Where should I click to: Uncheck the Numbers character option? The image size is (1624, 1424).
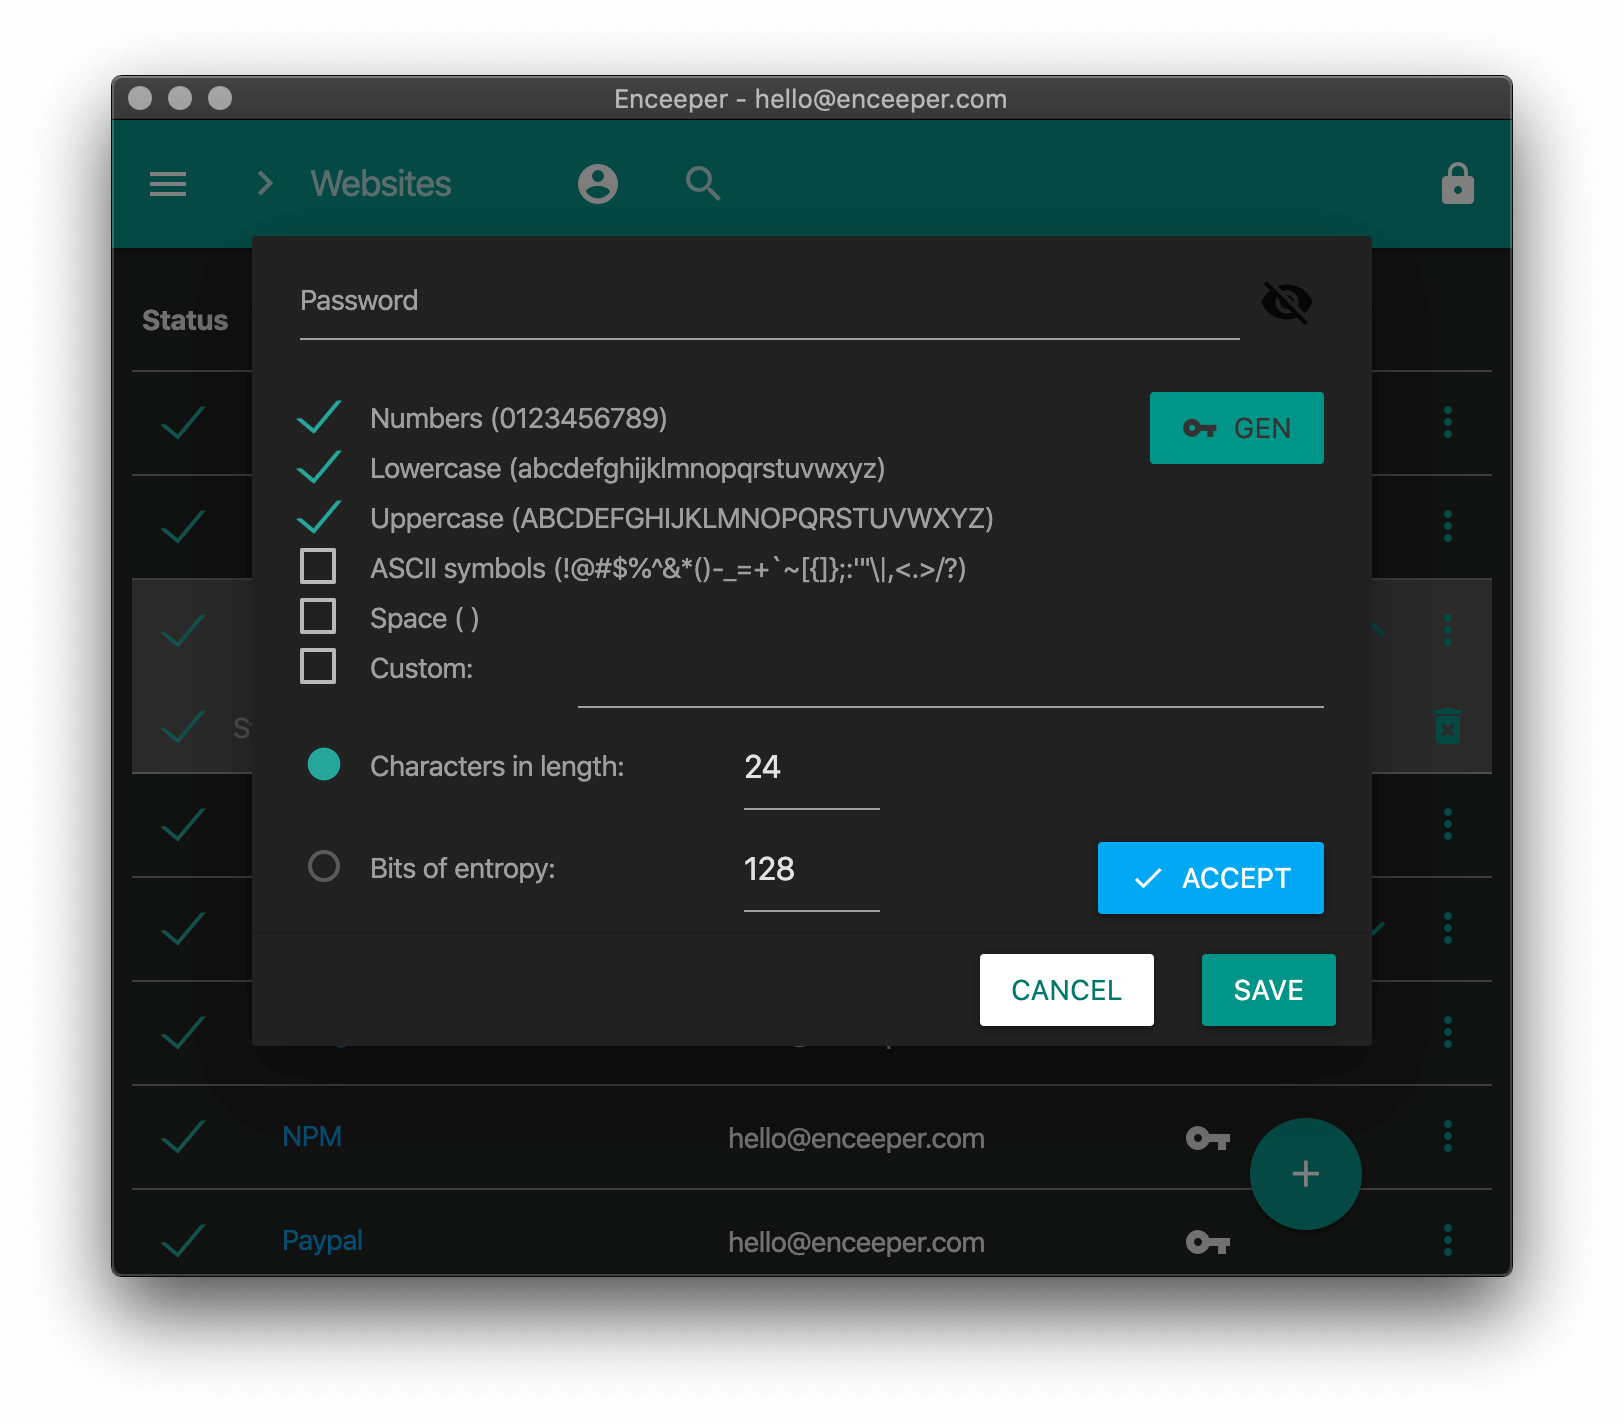[x=319, y=418]
